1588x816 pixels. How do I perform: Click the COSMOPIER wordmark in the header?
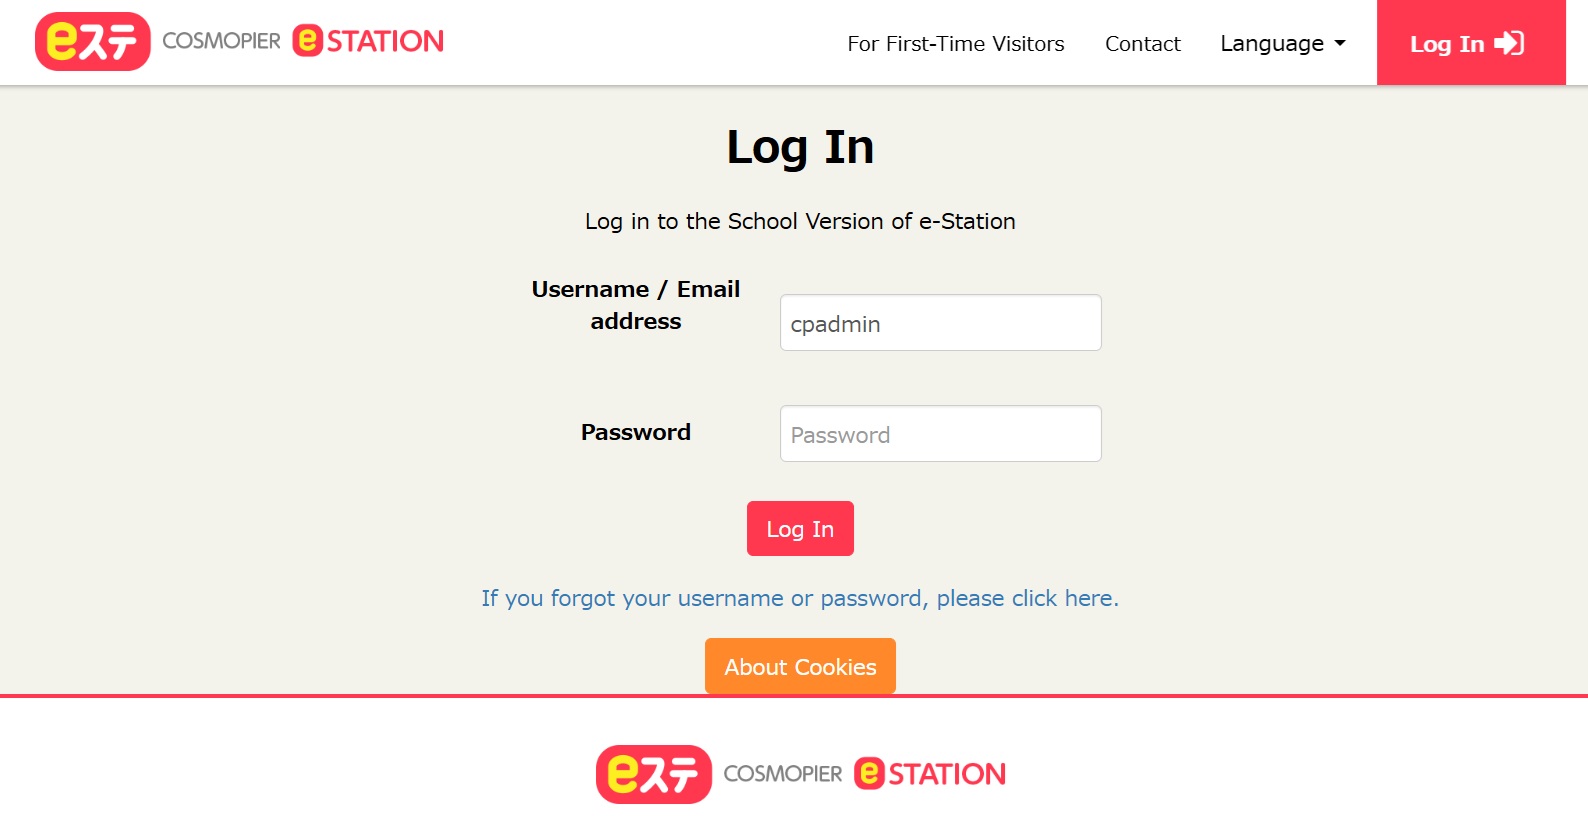point(221,41)
